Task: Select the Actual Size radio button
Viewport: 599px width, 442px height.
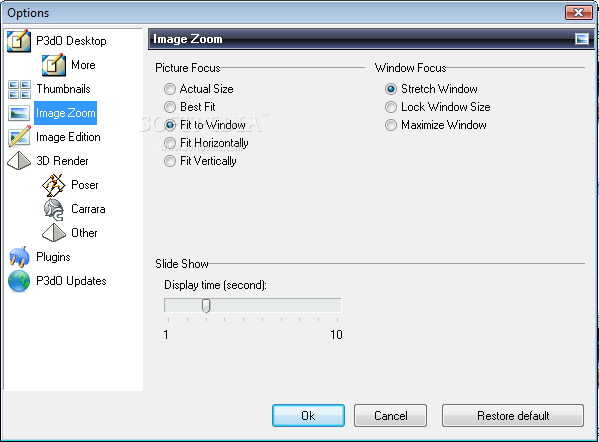Action: (170, 89)
